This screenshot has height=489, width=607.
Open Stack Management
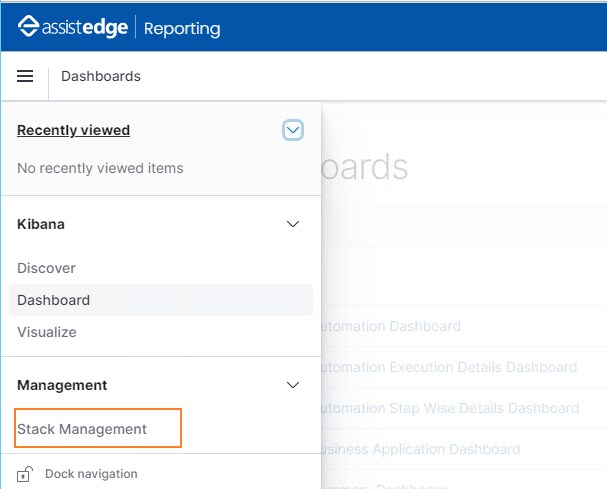(82, 429)
